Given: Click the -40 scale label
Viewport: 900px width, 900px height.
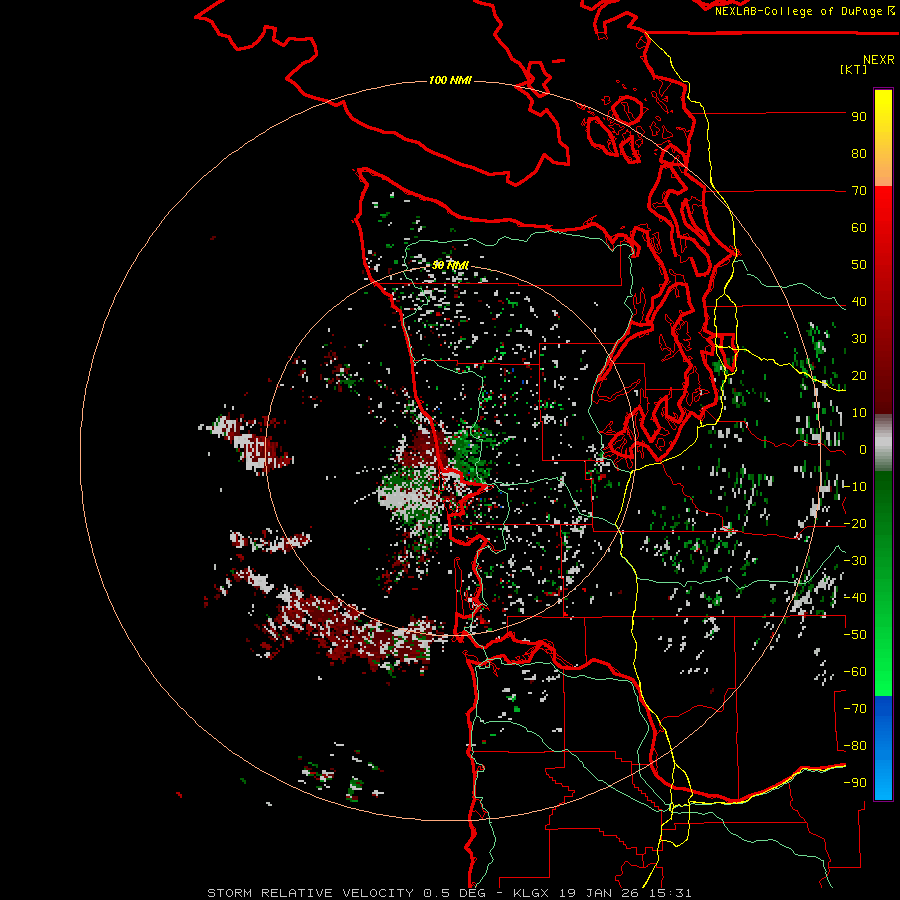Looking at the screenshot, I should (x=855, y=598).
